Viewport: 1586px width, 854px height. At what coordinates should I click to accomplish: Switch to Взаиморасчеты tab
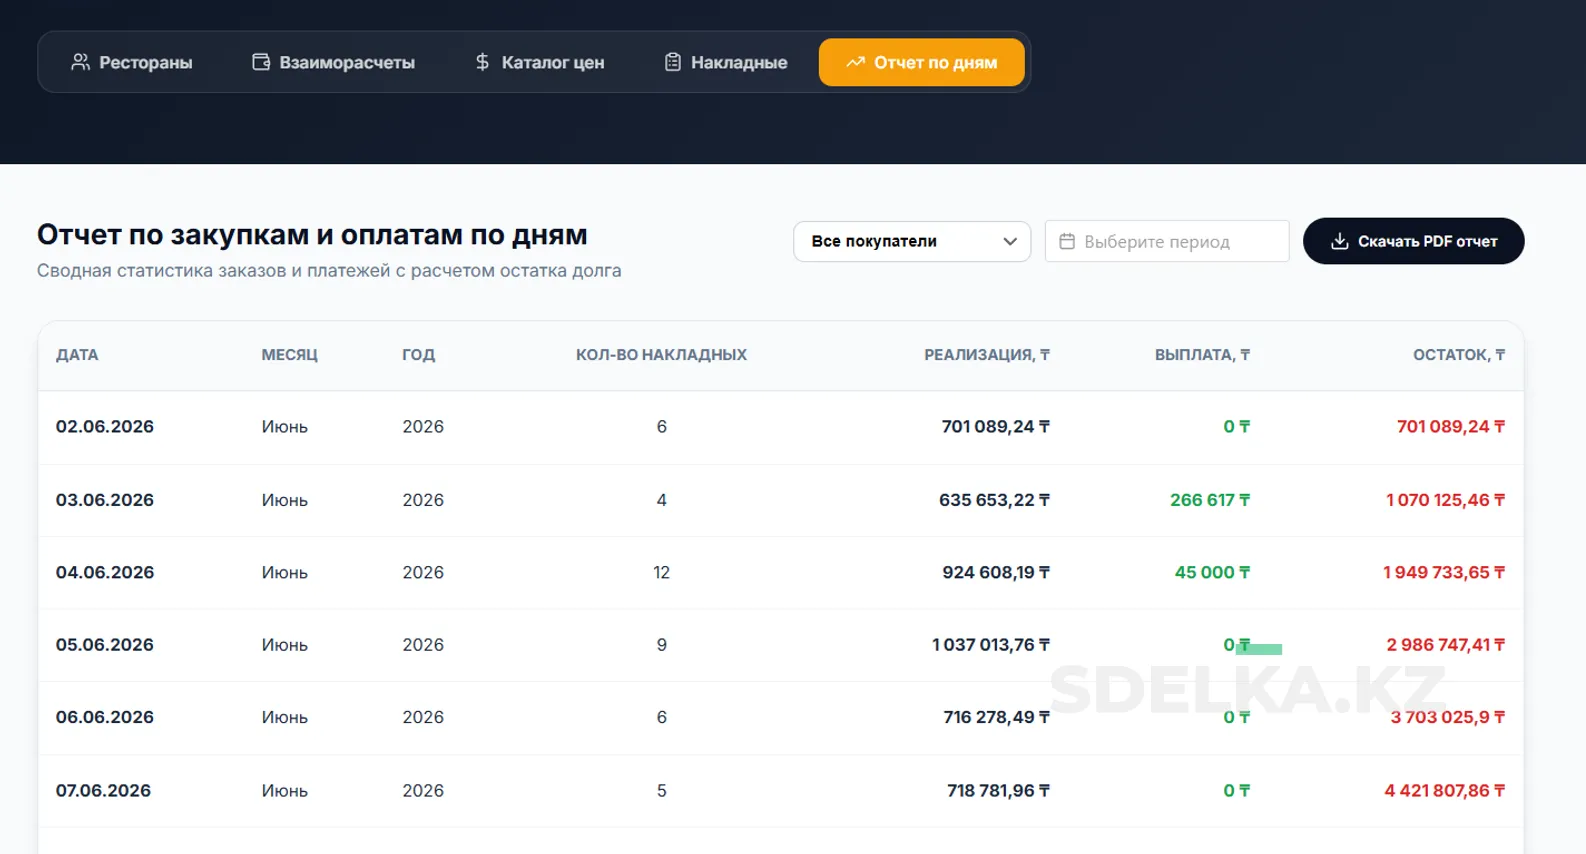click(333, 62)
